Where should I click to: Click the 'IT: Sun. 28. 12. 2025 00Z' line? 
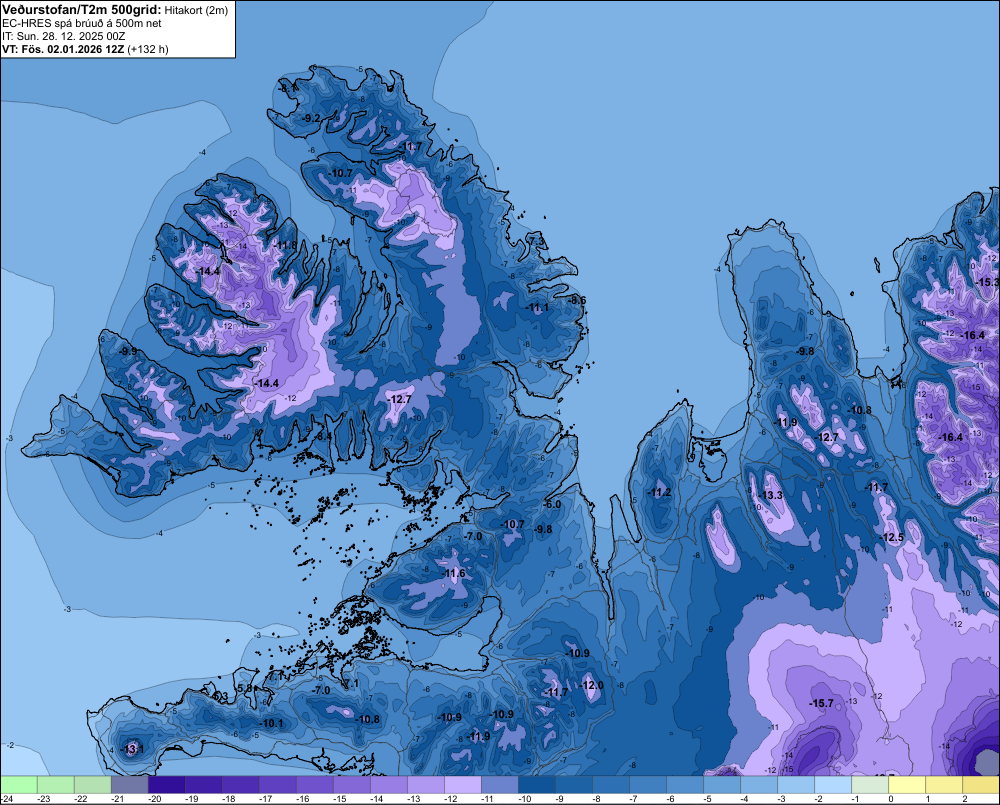click(x=64, y=36)
